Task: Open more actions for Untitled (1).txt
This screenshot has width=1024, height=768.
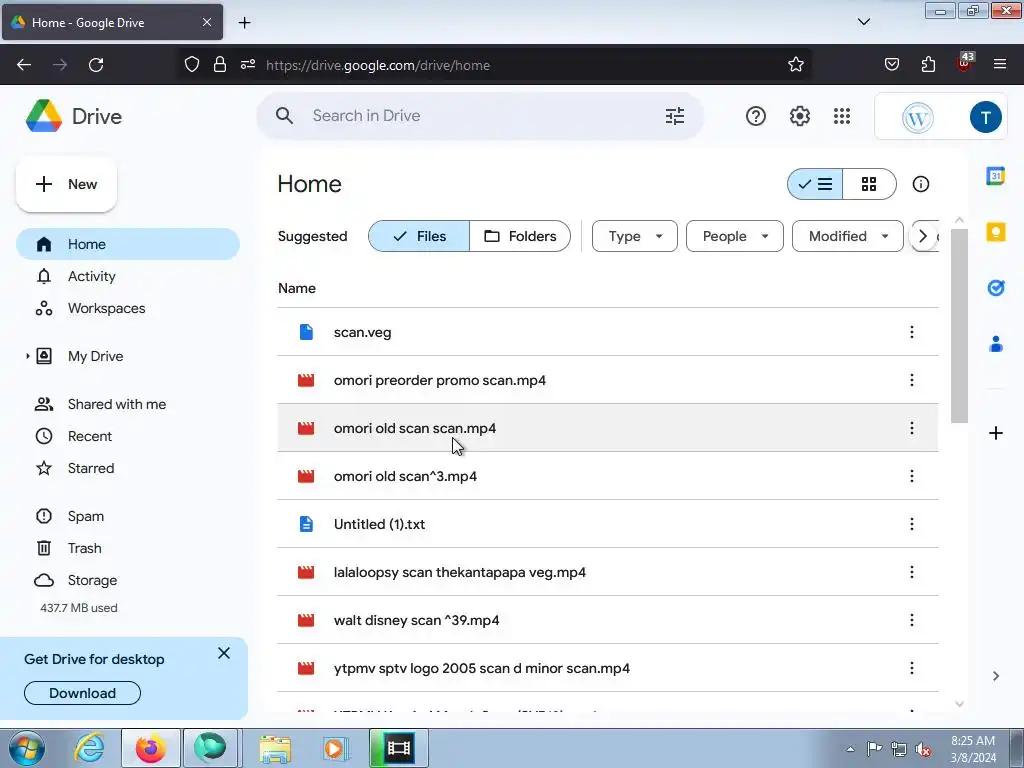Action: pos(912,524)
